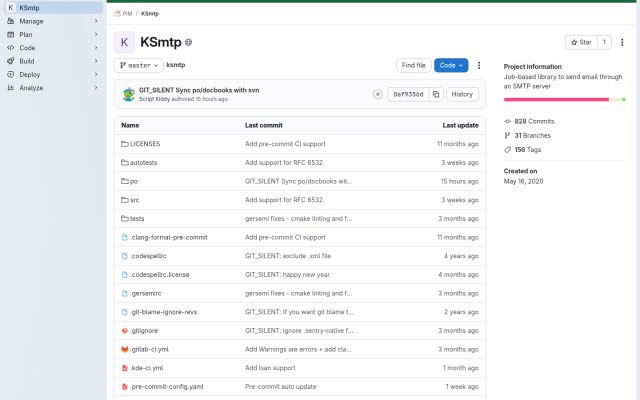Click the public visibility globe icon
Viewport: 640px width, 400px height.
coord(188,42)
